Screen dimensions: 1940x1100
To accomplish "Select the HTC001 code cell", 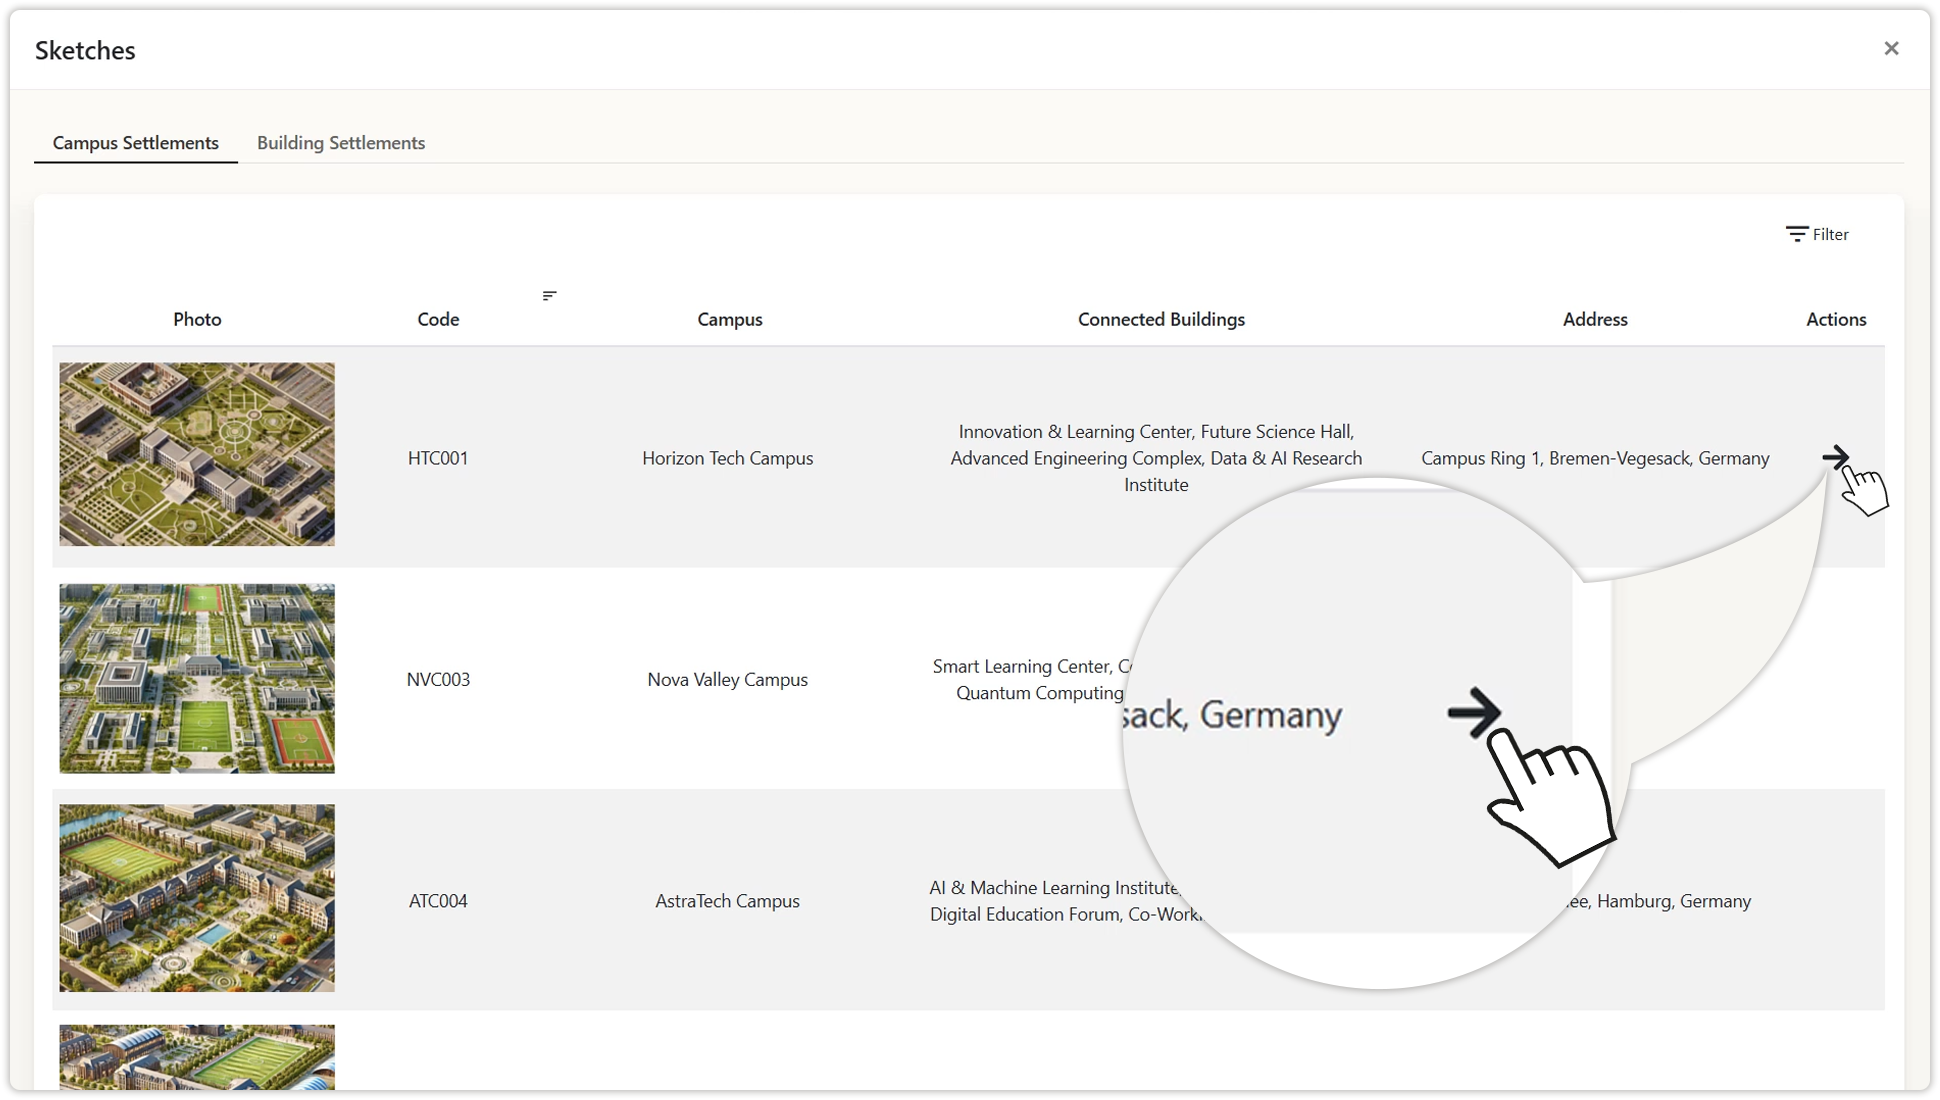I will 438,458.
